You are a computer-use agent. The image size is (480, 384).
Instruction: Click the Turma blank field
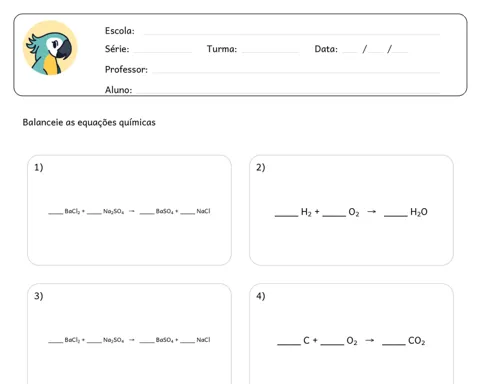[271, 52]
